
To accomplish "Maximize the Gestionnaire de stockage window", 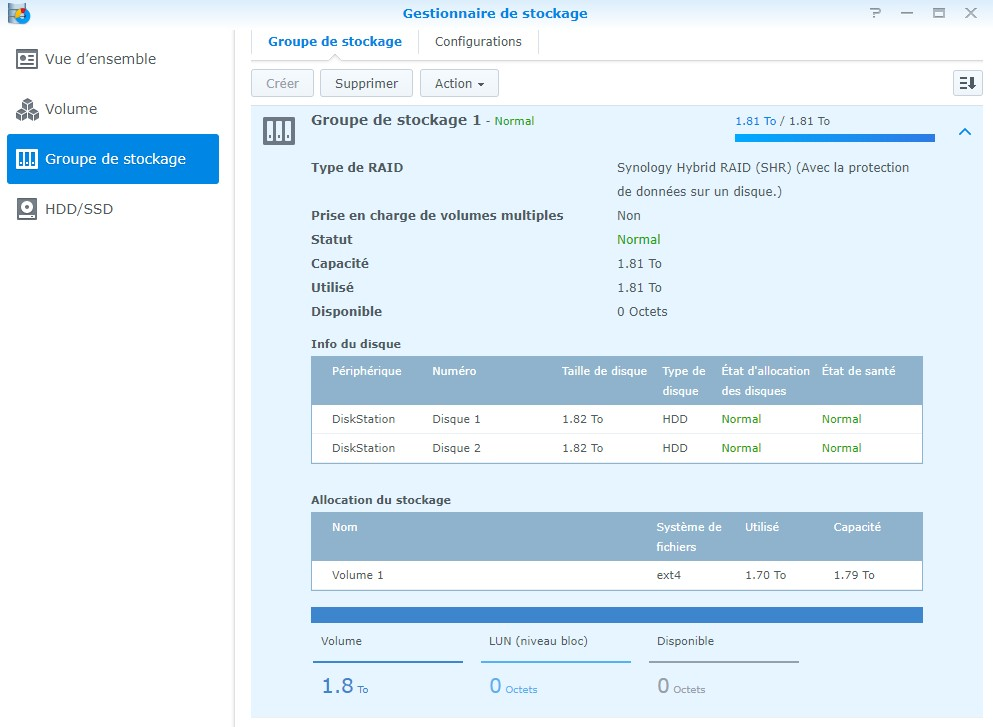I will tap(938, 13).
